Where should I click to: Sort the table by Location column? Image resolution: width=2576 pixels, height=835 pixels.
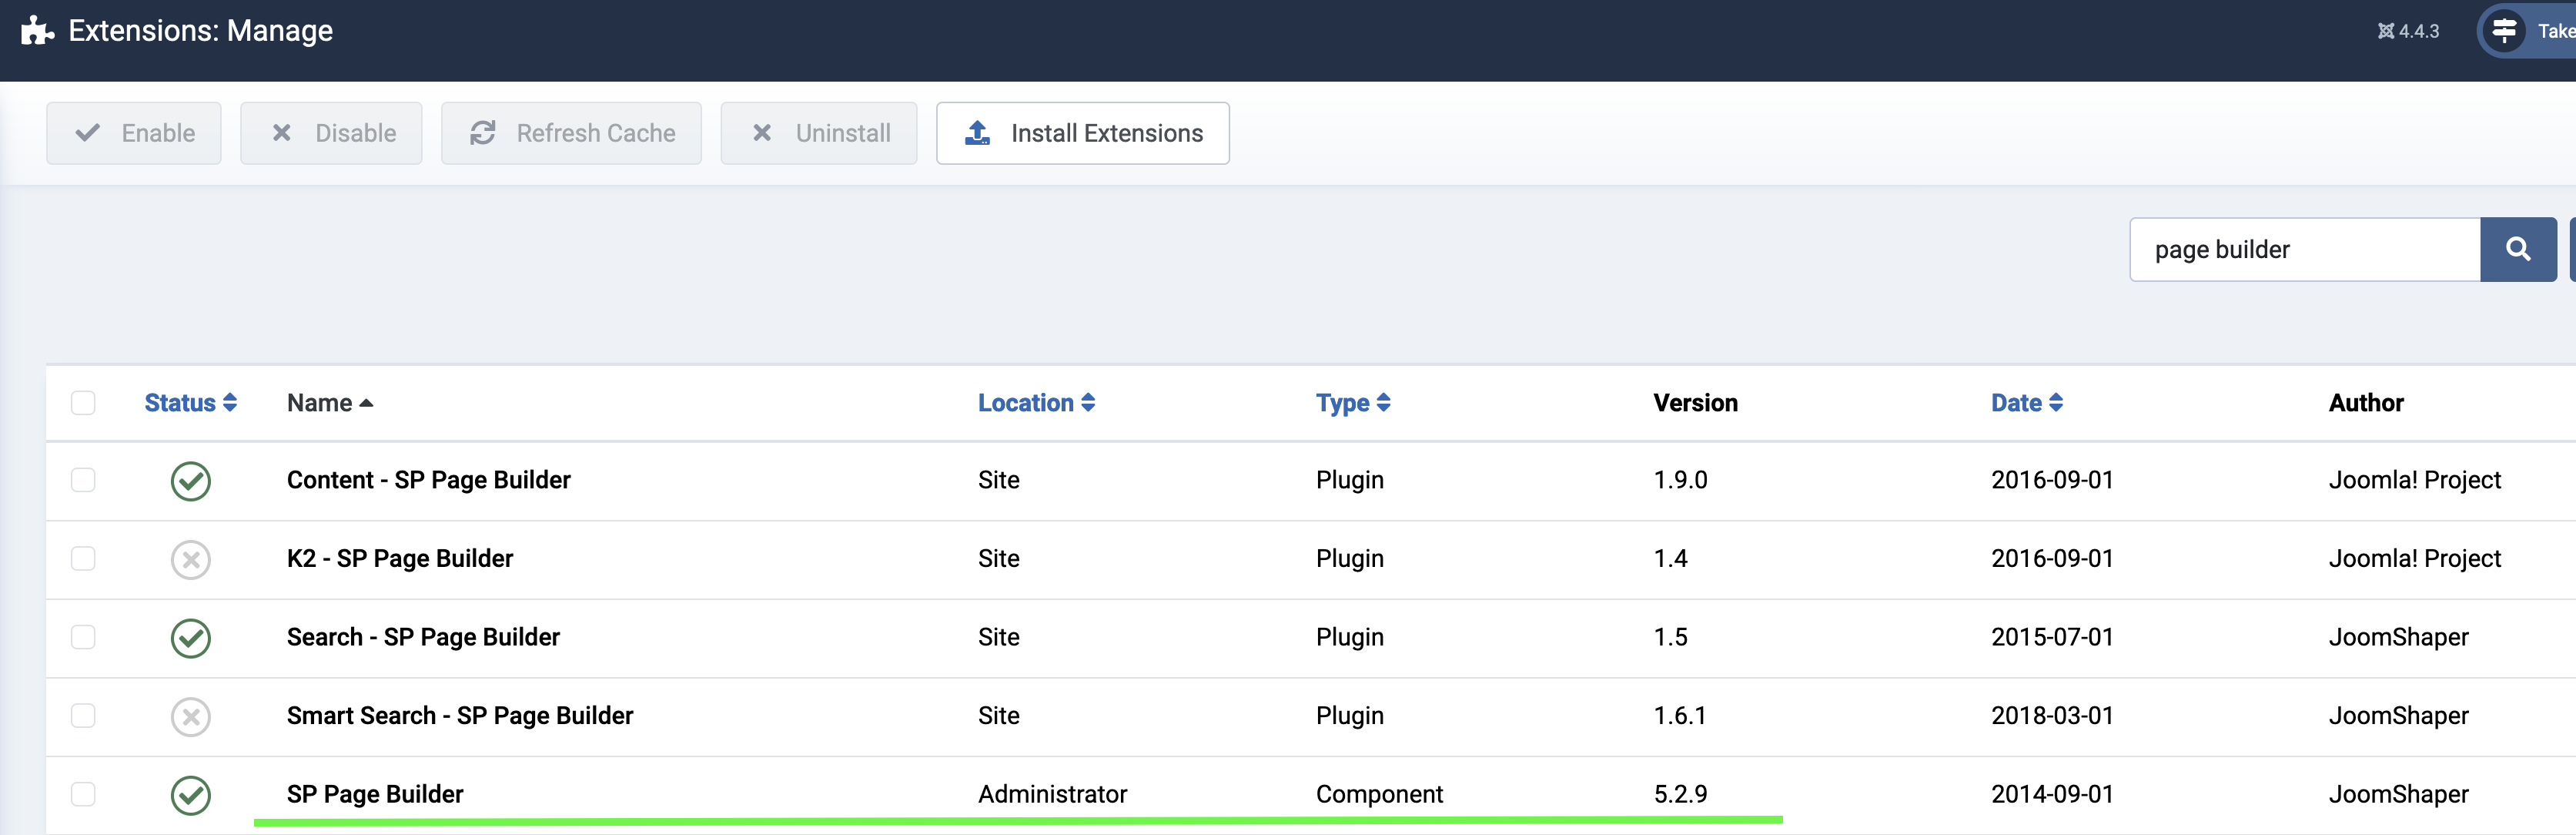click(1036, 403)
